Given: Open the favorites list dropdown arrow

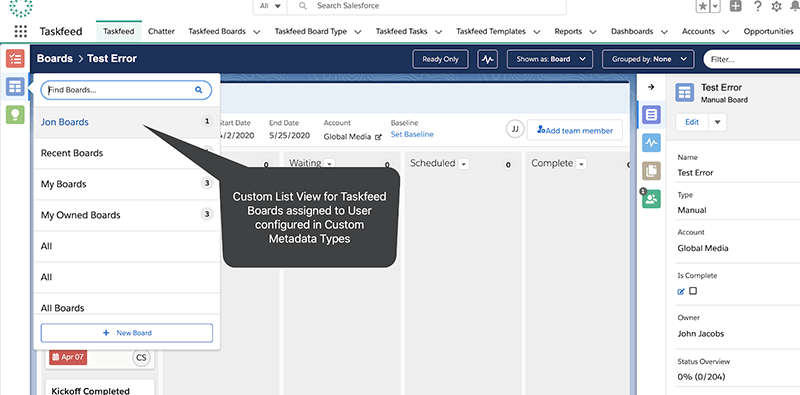Looking at the screenshot, I should tap(715, 6).
